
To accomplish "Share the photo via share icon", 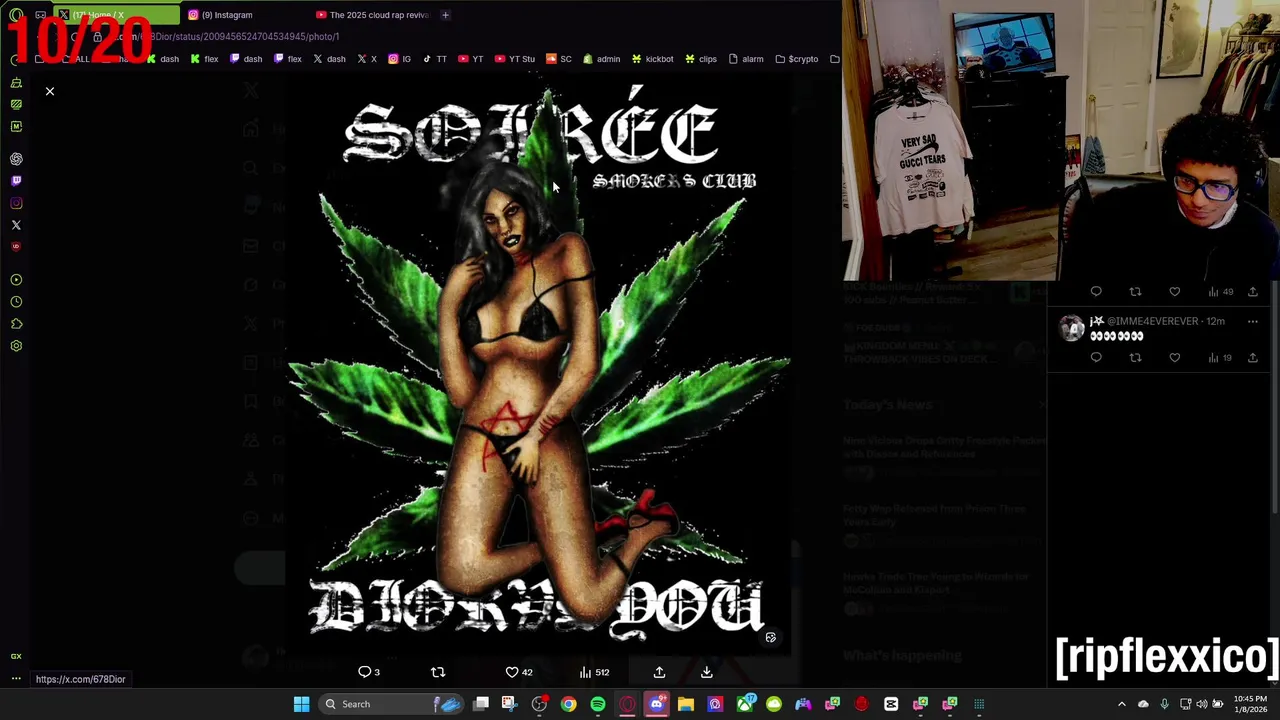I will (x=659, y=672).
